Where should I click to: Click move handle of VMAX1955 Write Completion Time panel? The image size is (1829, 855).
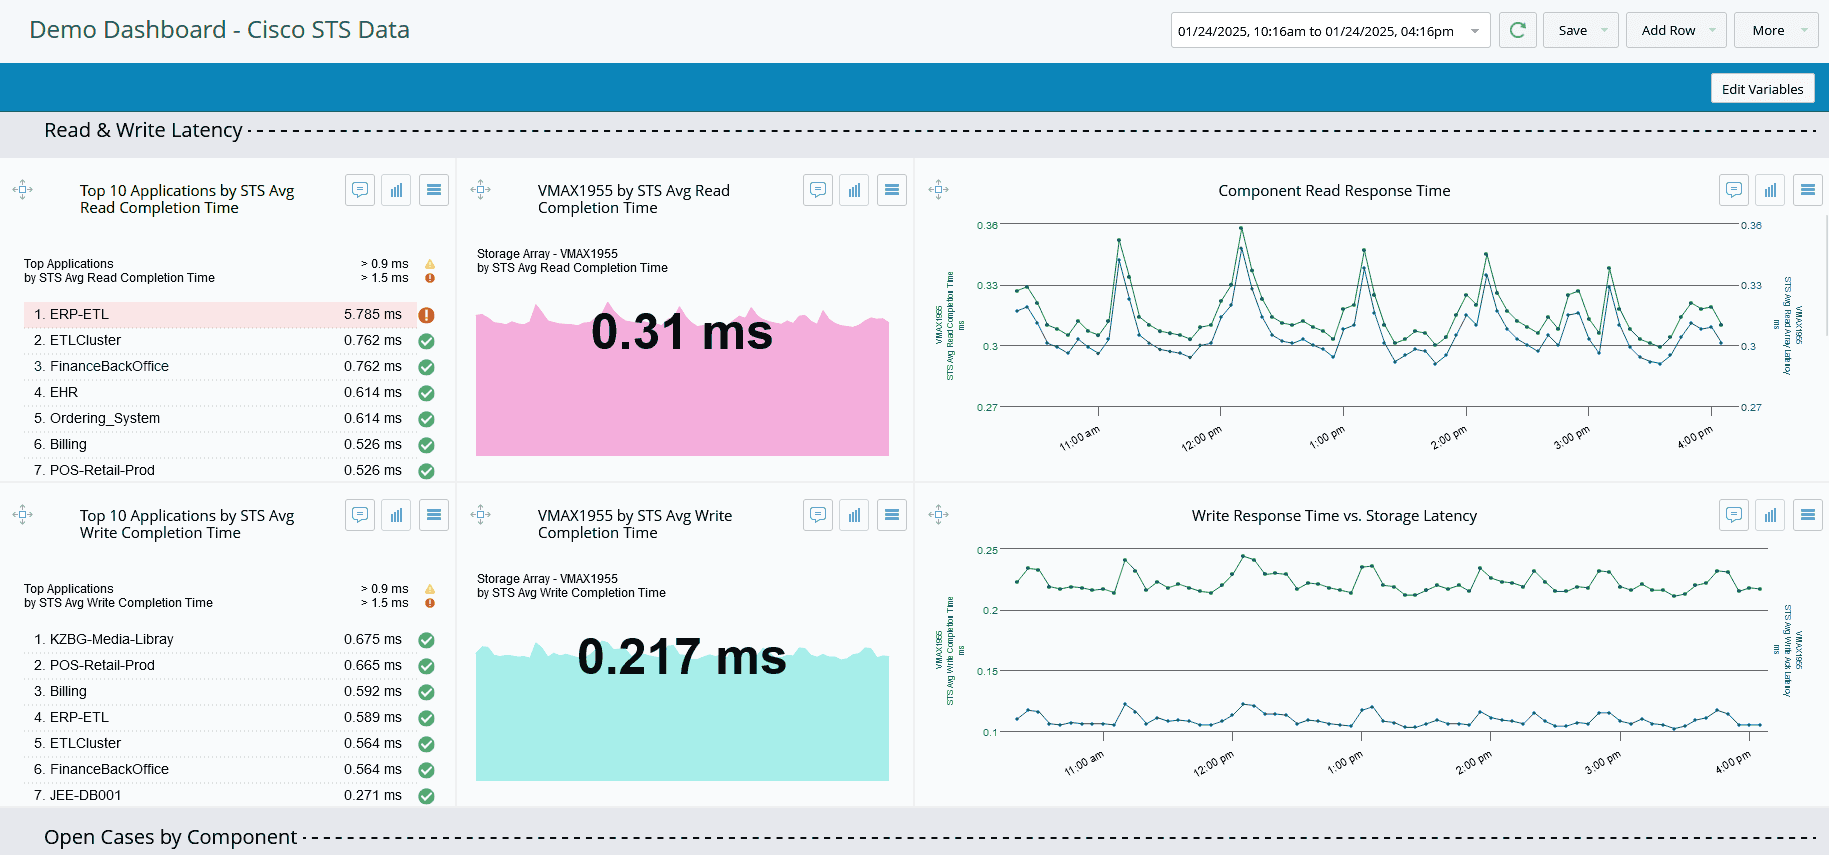[480, 514]
